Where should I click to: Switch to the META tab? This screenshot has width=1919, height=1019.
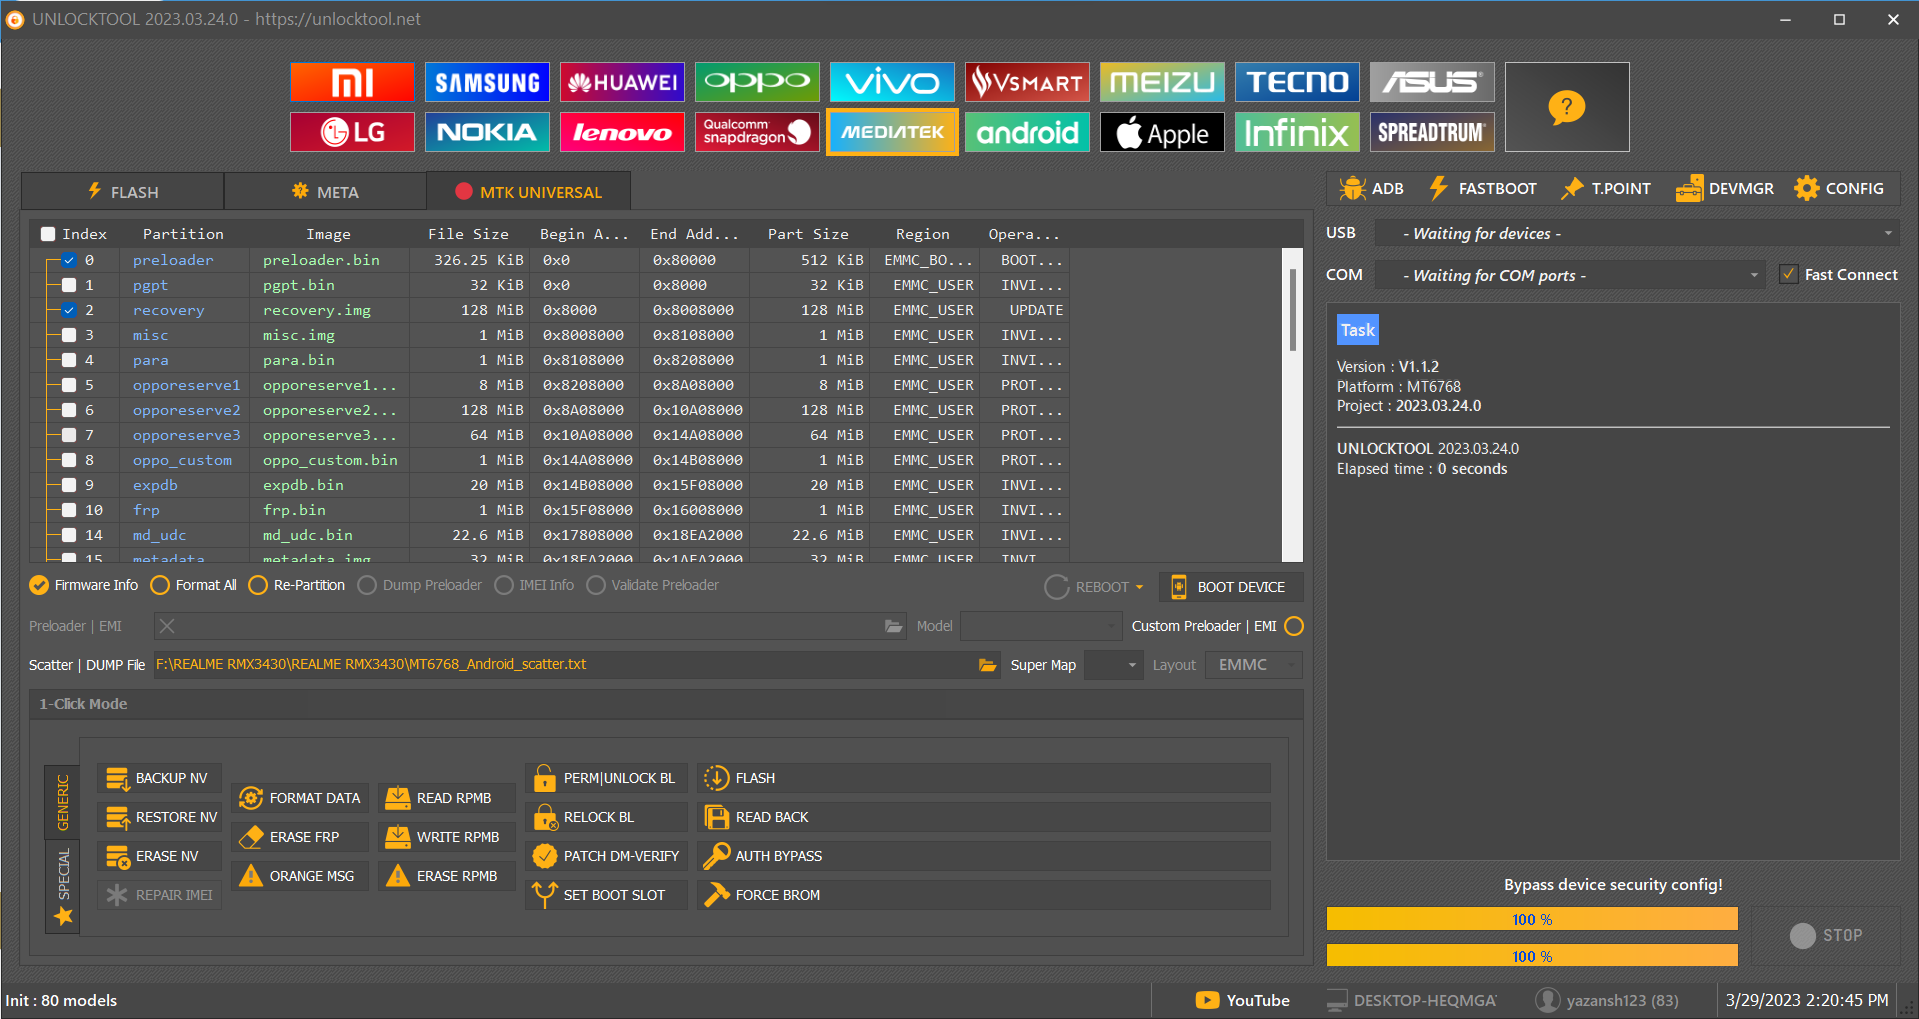[325, 191]
